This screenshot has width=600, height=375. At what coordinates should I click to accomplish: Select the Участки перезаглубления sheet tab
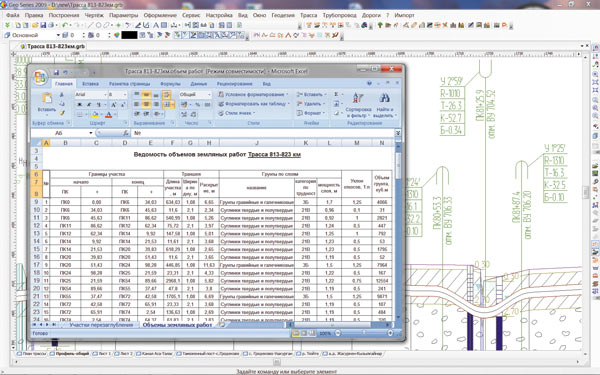[x=101, y=325]
